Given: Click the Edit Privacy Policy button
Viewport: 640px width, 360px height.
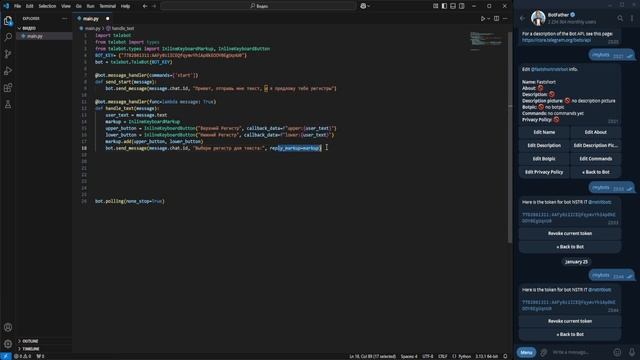Looking at the screenshot, I should (544, 172).
